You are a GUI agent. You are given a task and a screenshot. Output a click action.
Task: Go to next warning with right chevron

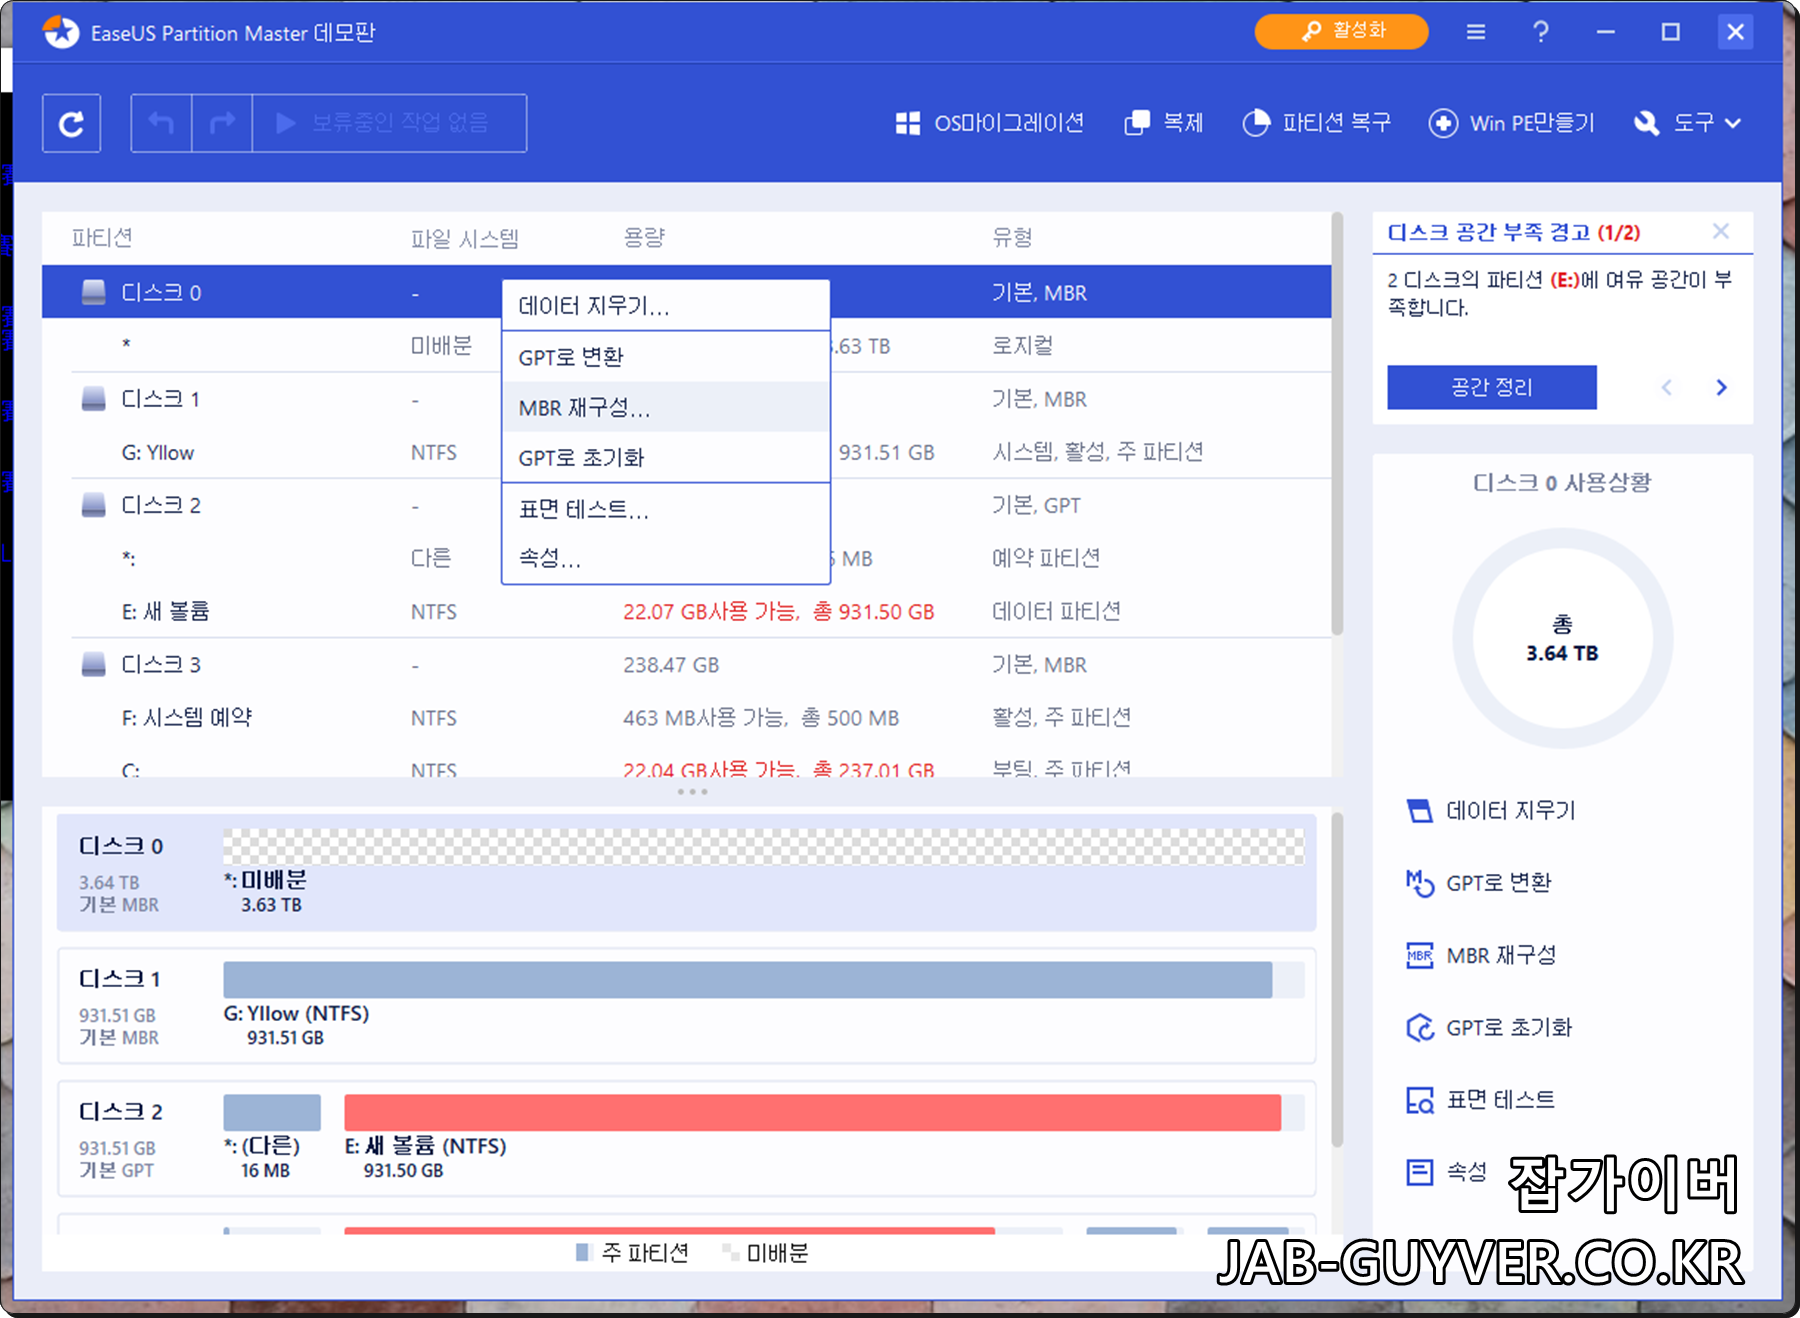[1721, 387]
